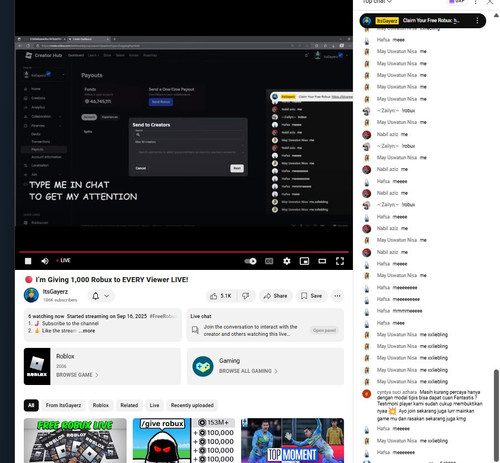This screenshot has width=500, height=463.
Task: Open the FREE ROBUX LIVE video thumbnail
Action: click(x=75, y=440)
